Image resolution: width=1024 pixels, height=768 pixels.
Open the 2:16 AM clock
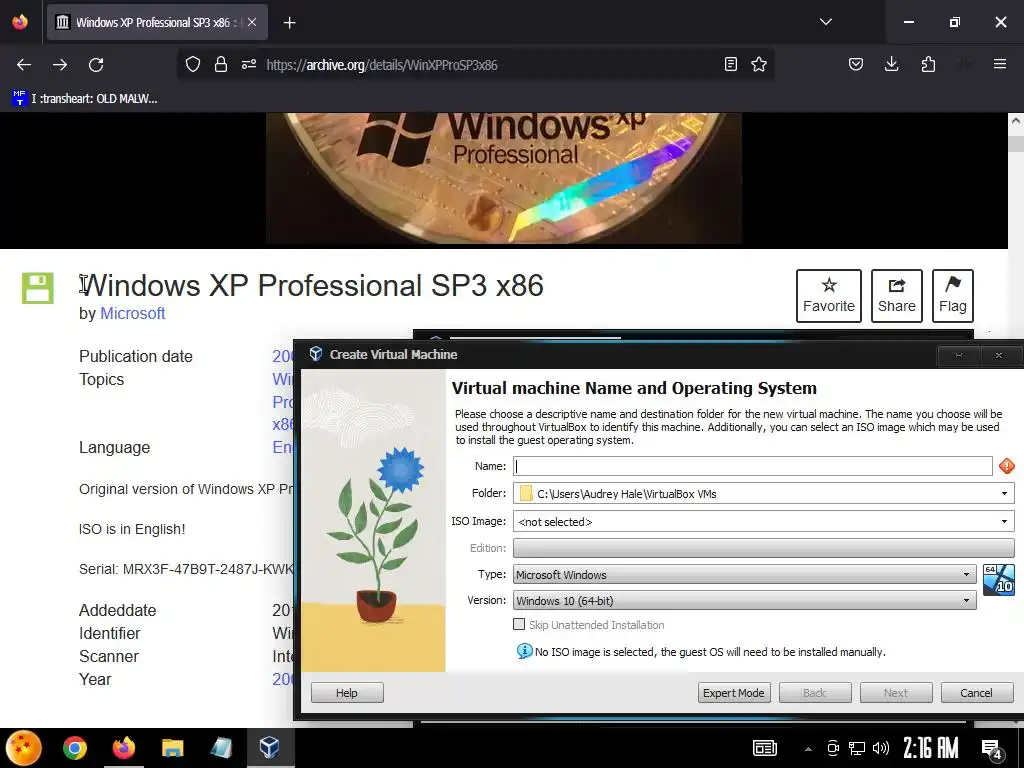coord(931,748)
